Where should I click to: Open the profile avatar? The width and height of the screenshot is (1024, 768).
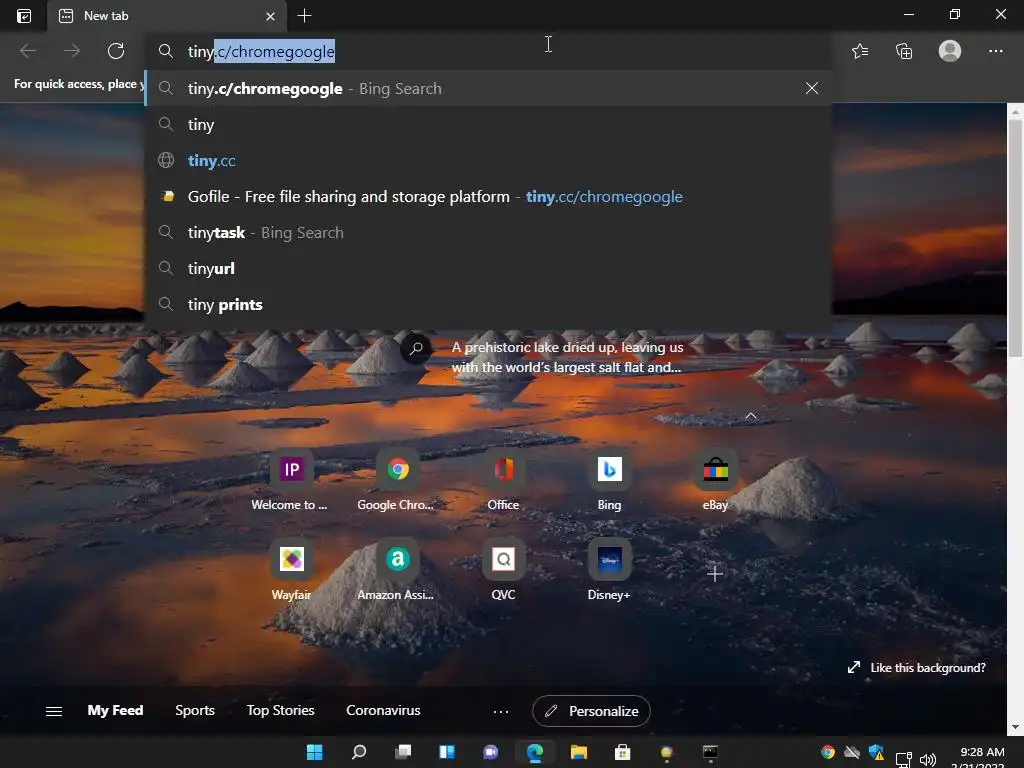pyautogui.click(x=950, y=51)
